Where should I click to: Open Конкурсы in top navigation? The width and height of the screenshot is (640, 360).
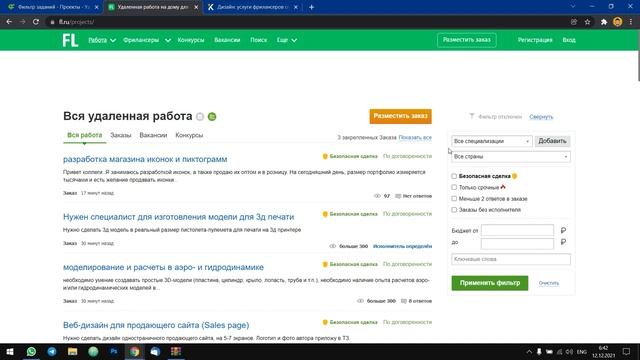pyautogui.click(x=191, y=40)
